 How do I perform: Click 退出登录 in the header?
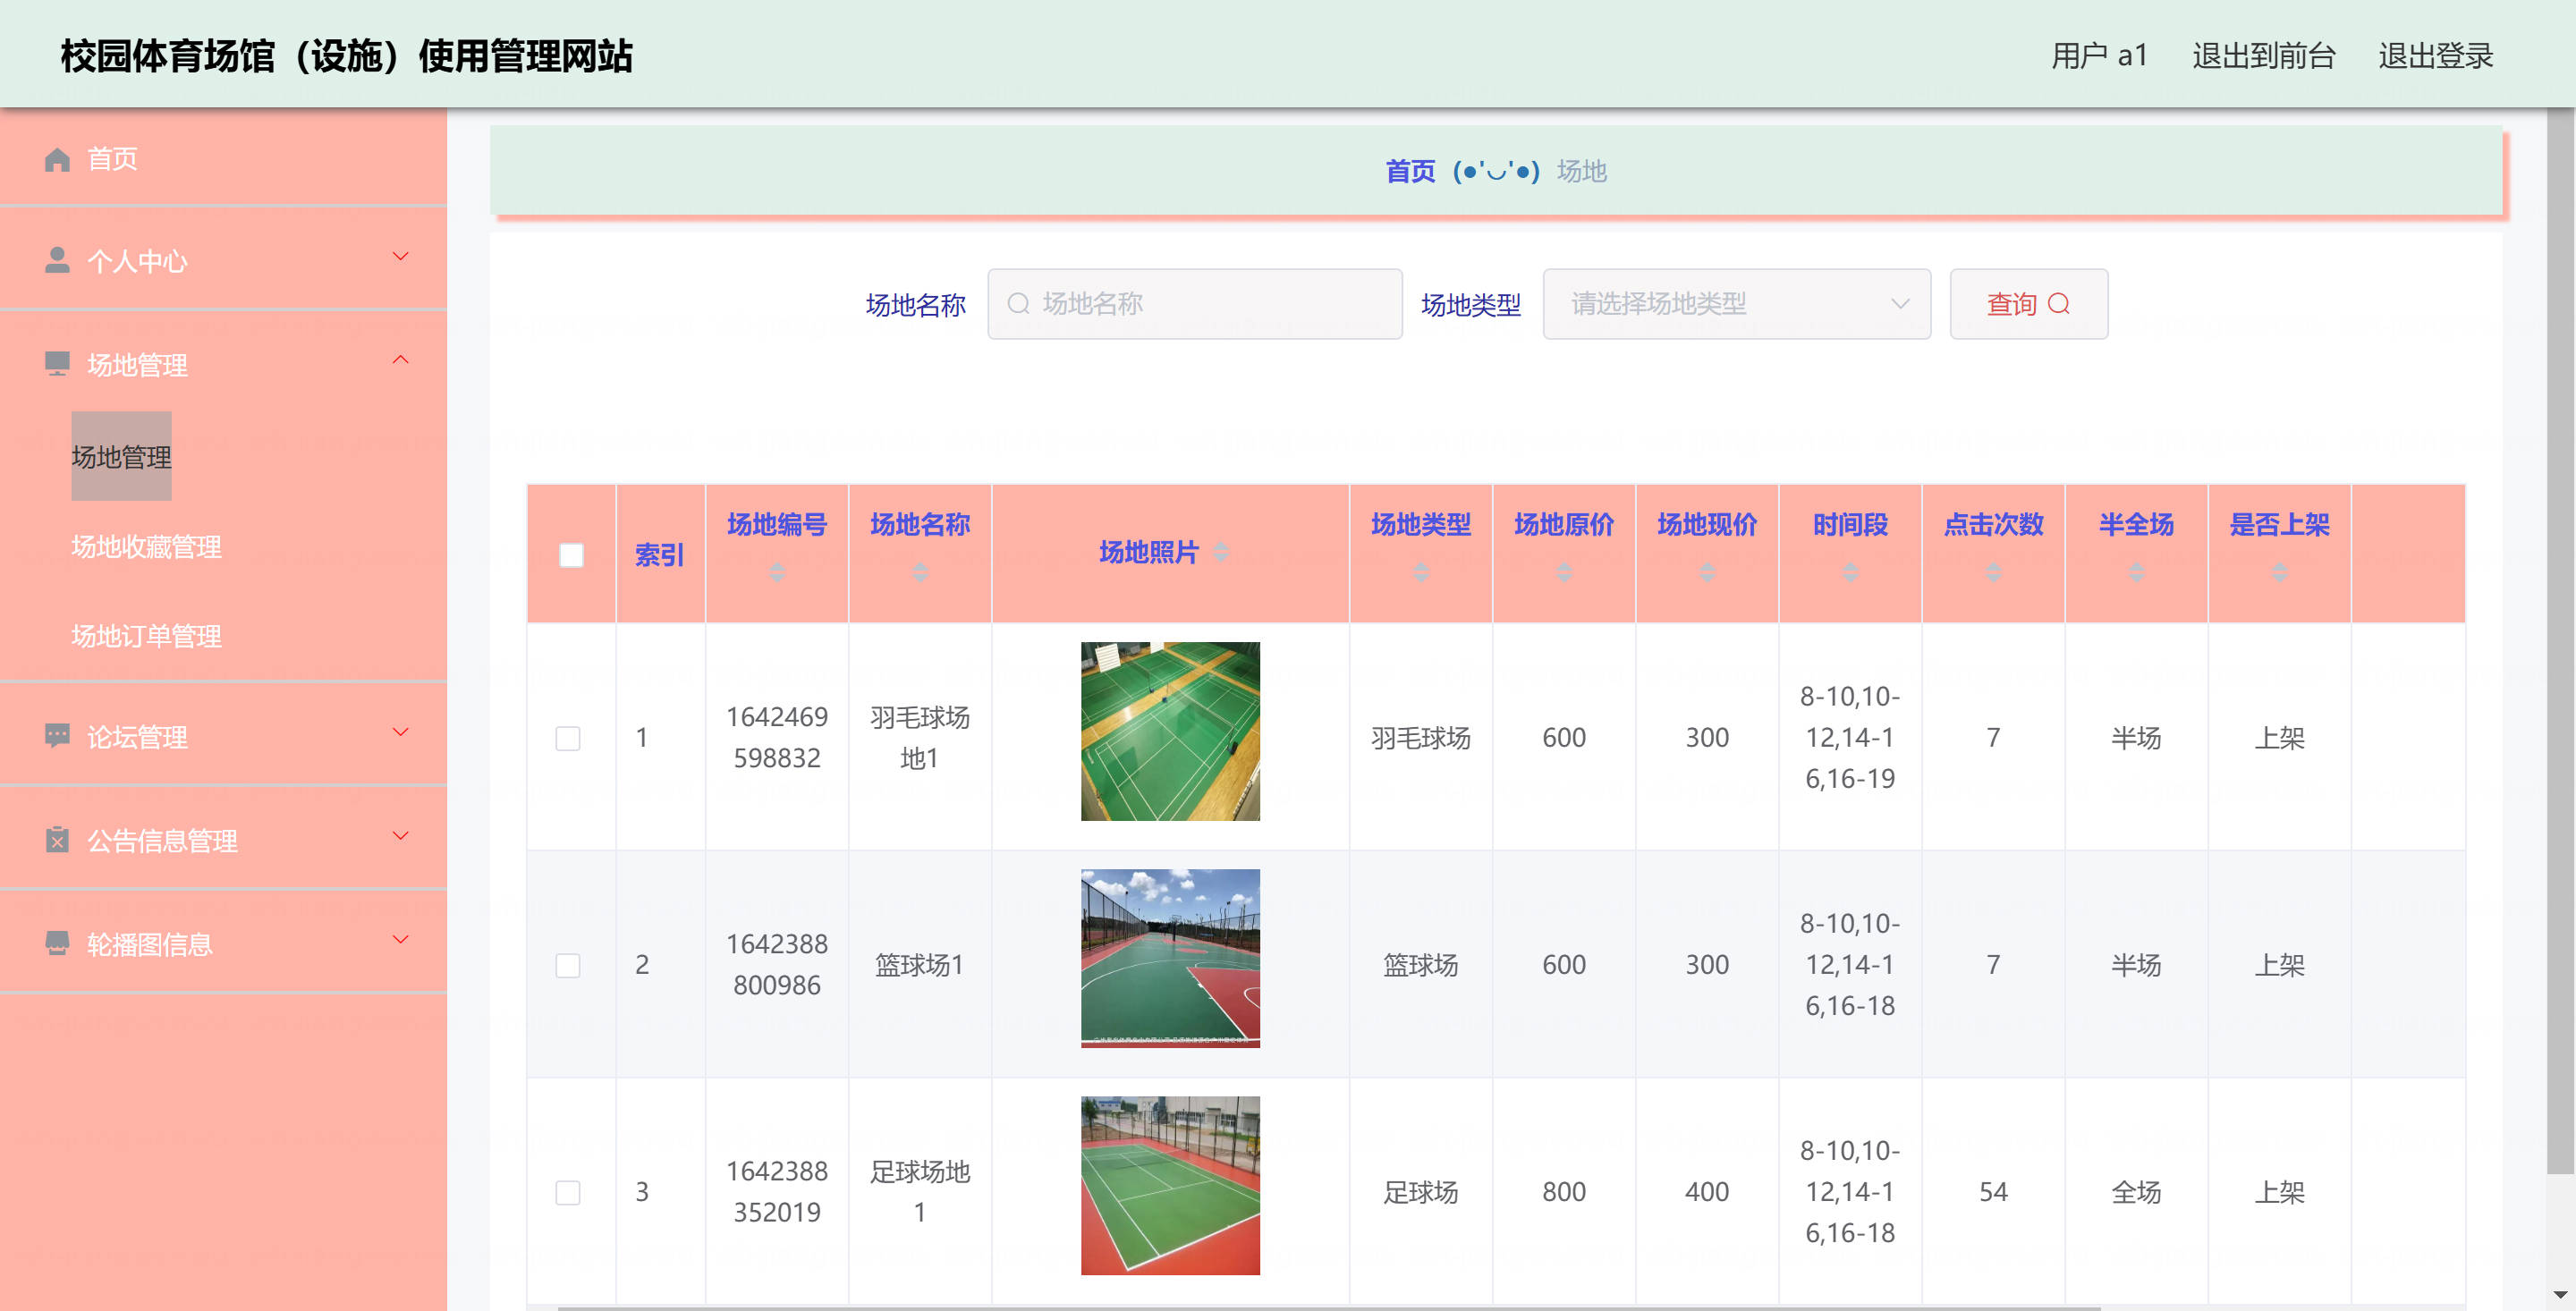pyautogui.click(x=2435, y=55)
